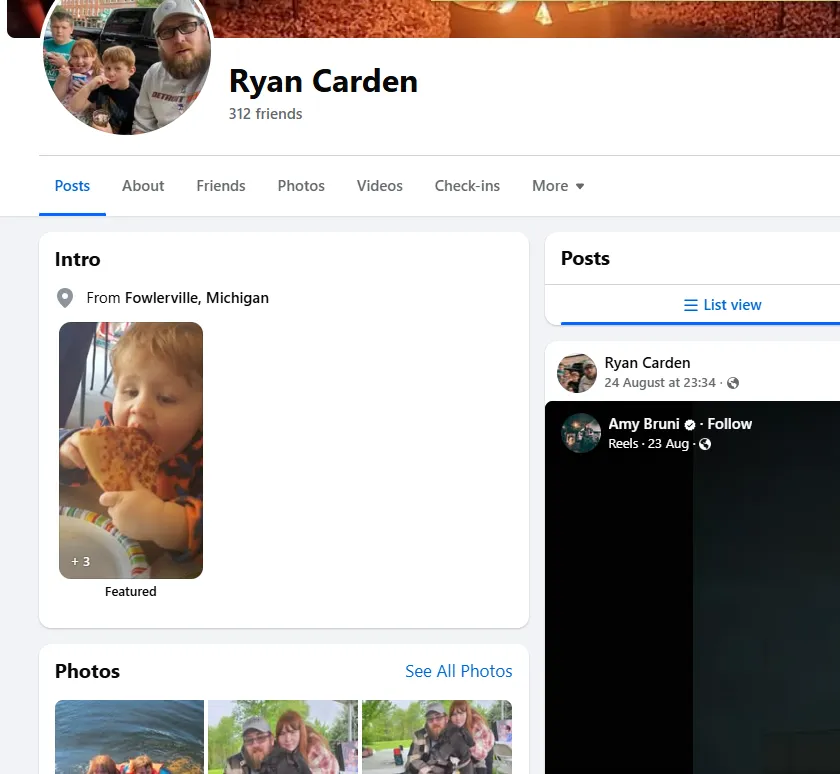The height and width of the screenshot is (774, 840).
Task: Go to the Photos tab
Action: [x=301, y=186]
